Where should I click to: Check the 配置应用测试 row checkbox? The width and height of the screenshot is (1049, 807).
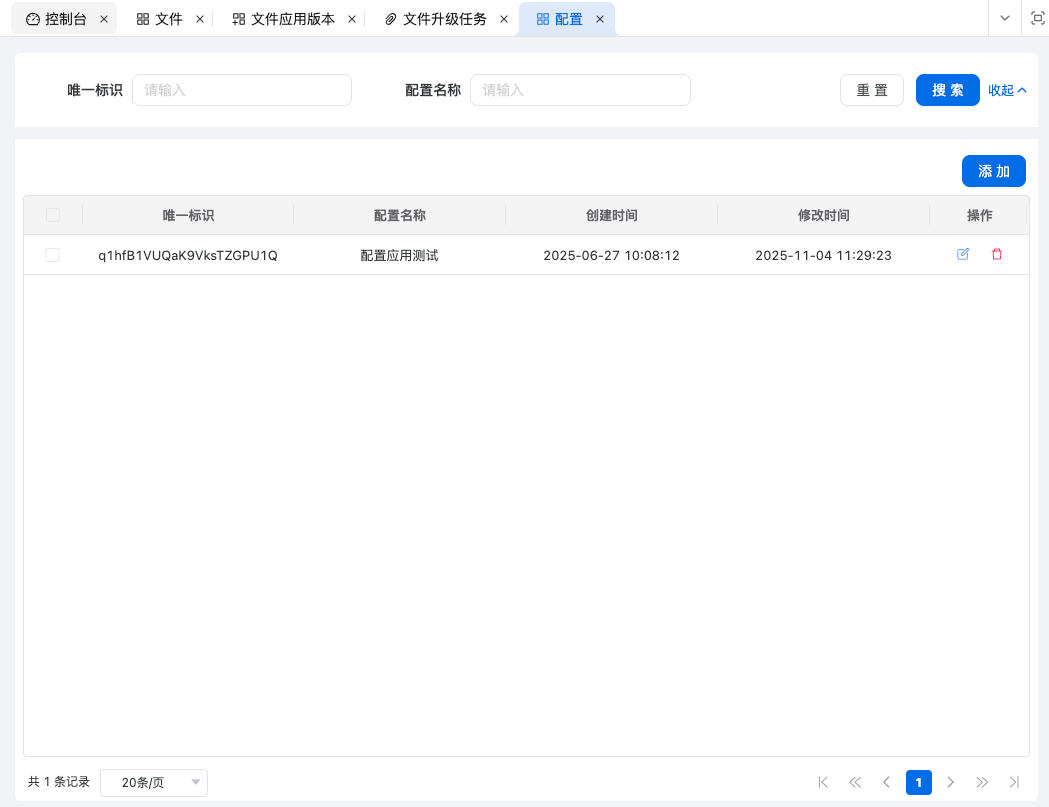53,255
